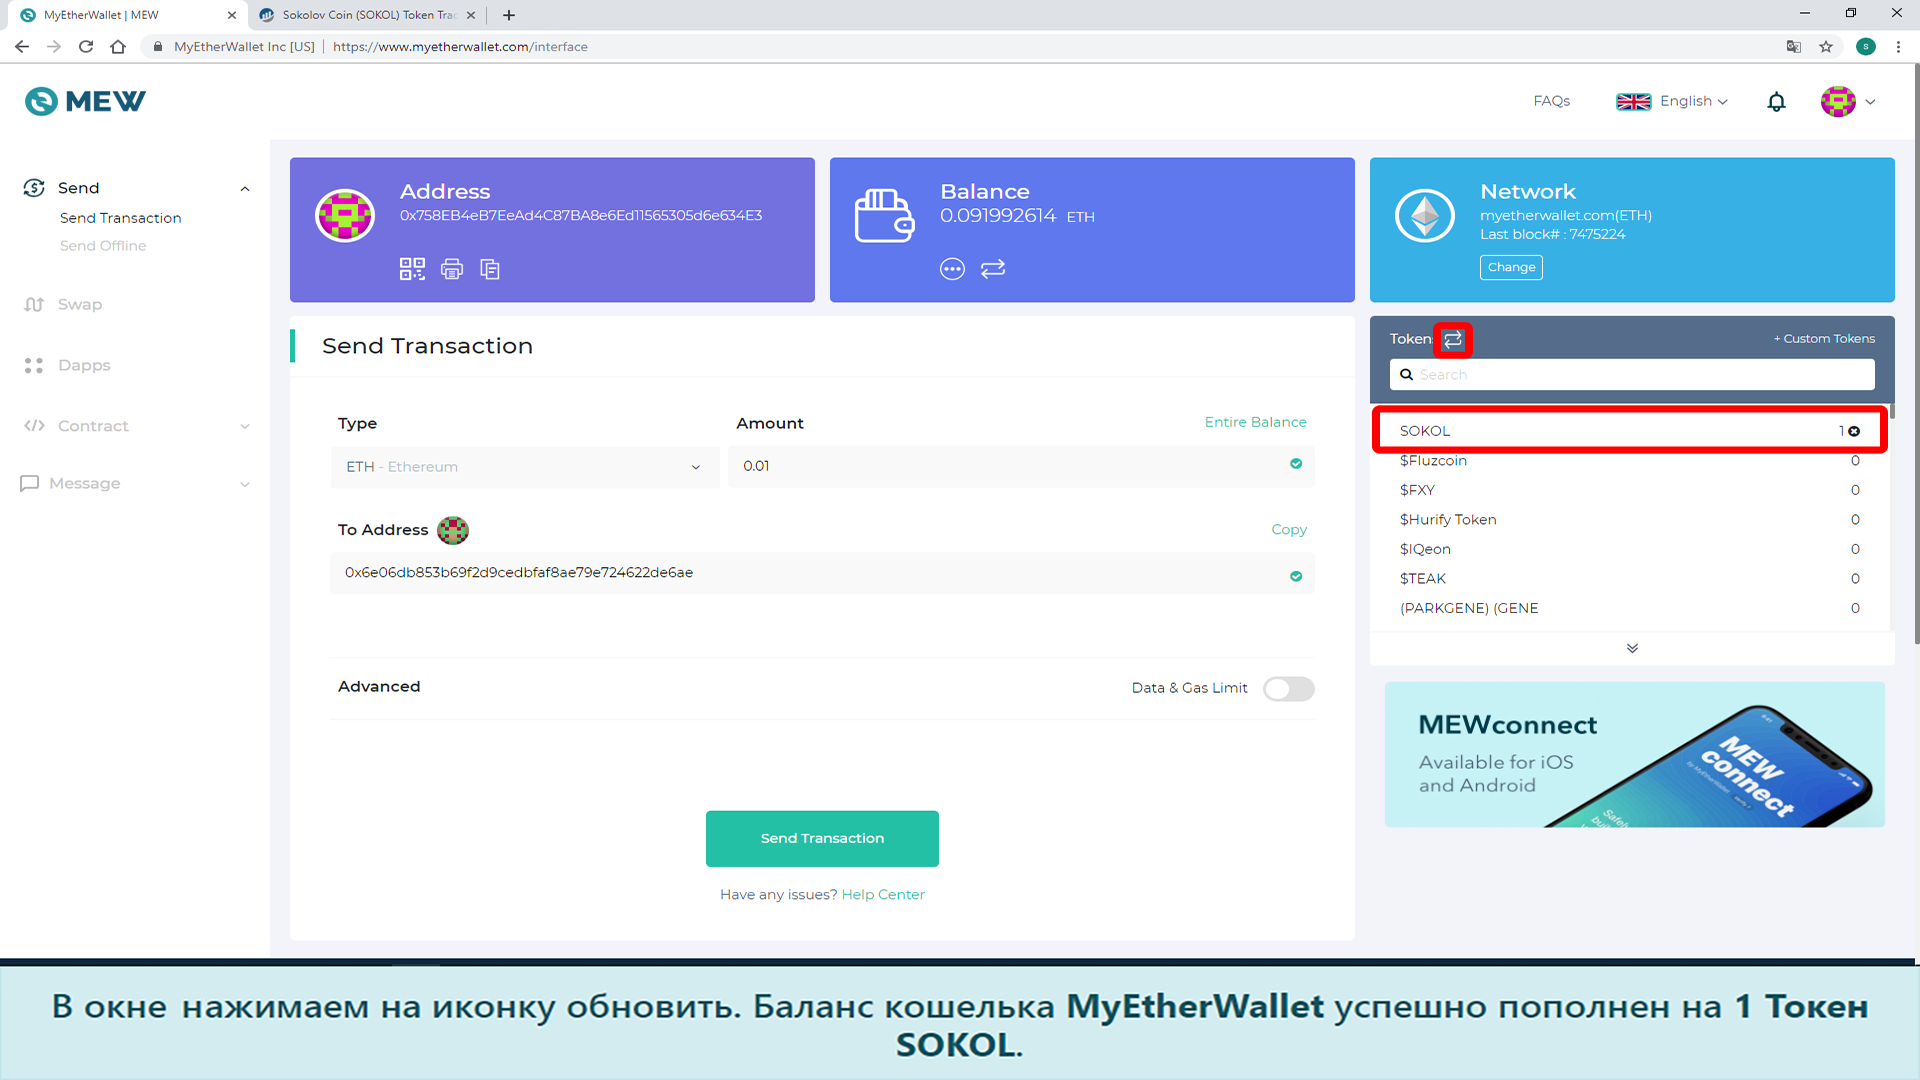Expand the Contract menu chevron

pyautogui.click(x=245, y=427)
